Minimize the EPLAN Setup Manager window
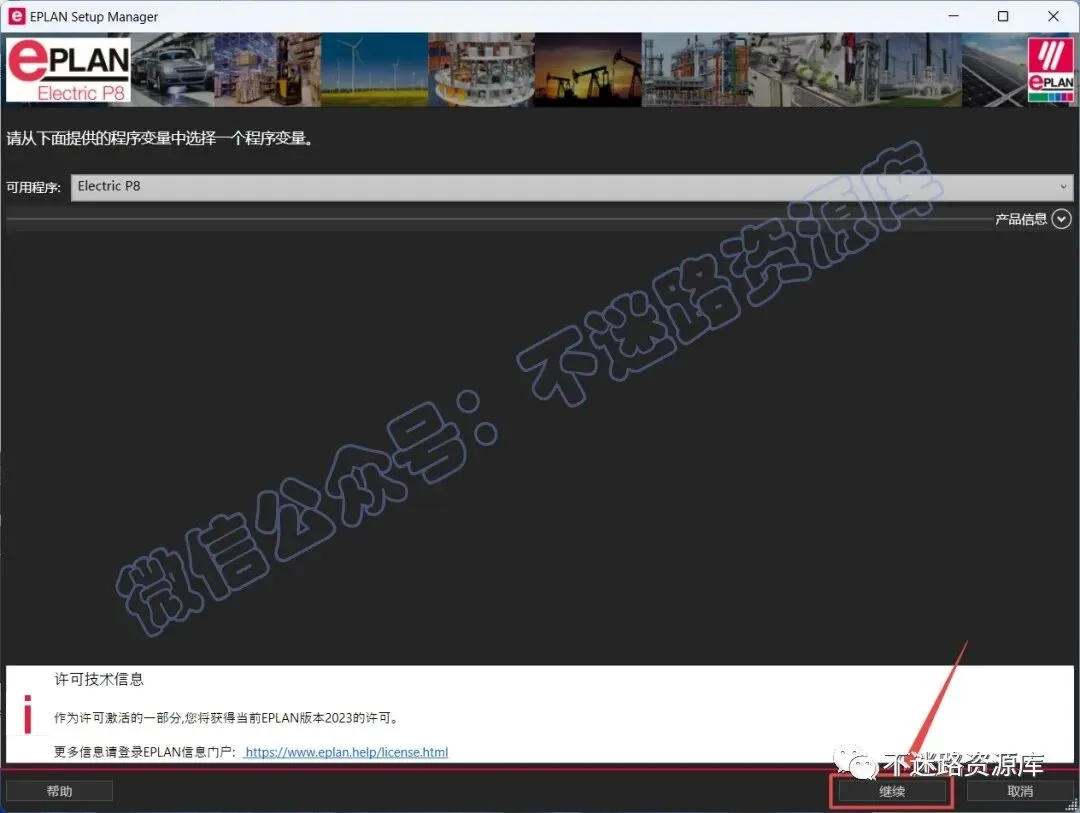Image resolution: width=1080 pixels, height=813 pixels. pyautogui.click(x=953, y=16)
